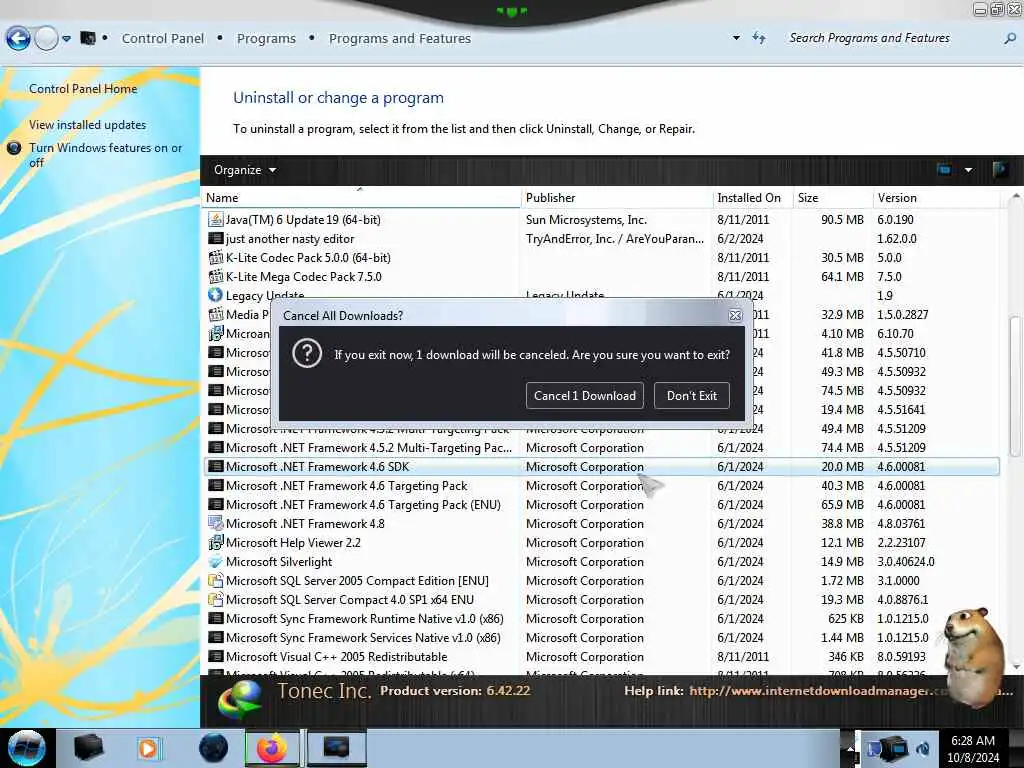This screenshot has height=768, width=1024.
Task: Select Microsoft .NET Framework 4.8 icon
Action: pyautogui.click(x=216, y=524)
